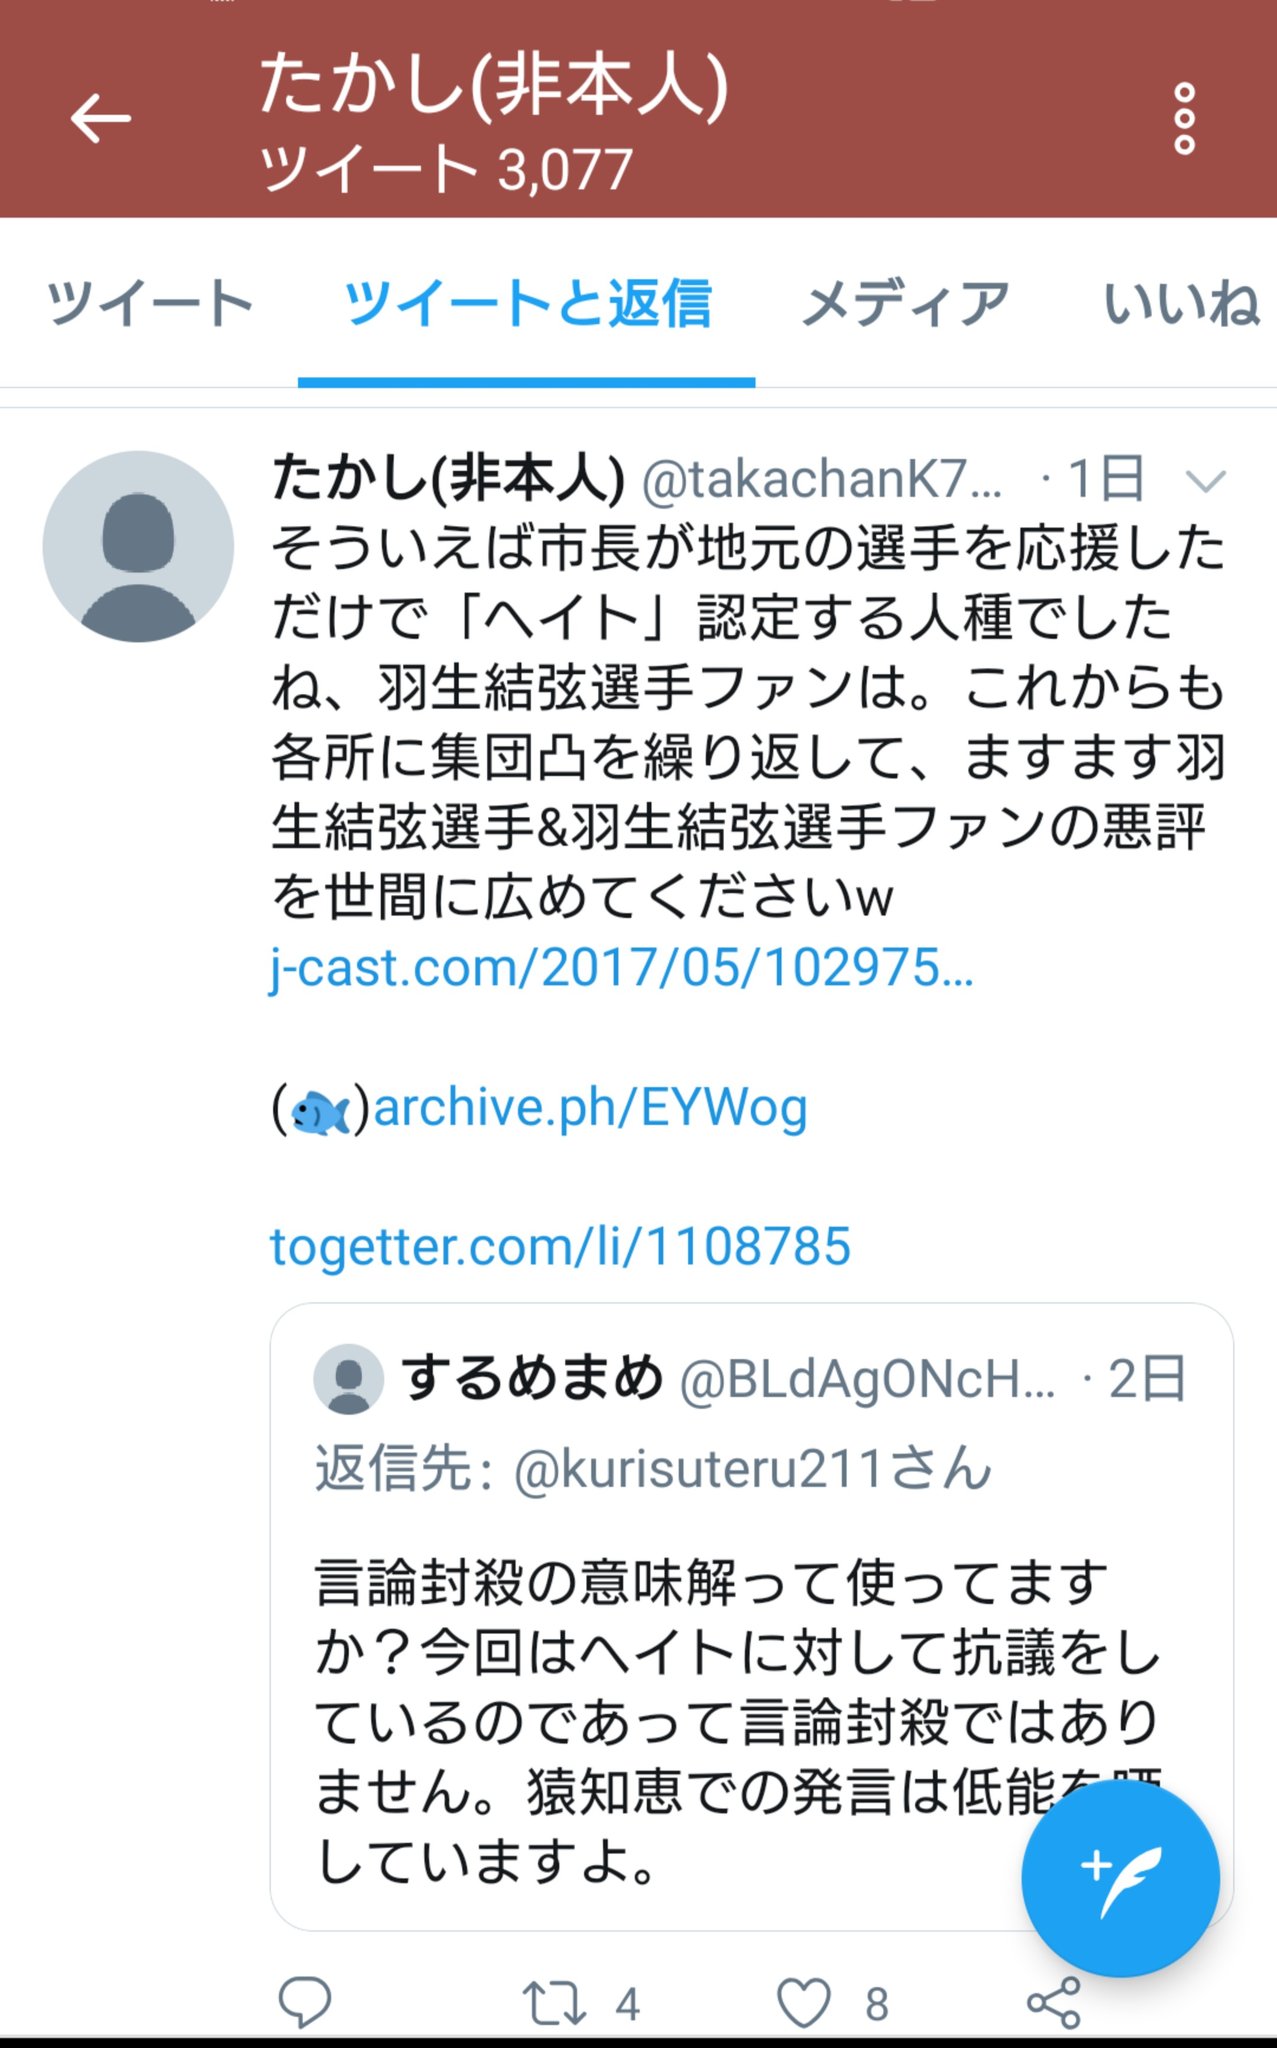The width and height of the screenshot is (1277, 2048).
Task: Open the メディア tab
Action: [x=906, y=304]
